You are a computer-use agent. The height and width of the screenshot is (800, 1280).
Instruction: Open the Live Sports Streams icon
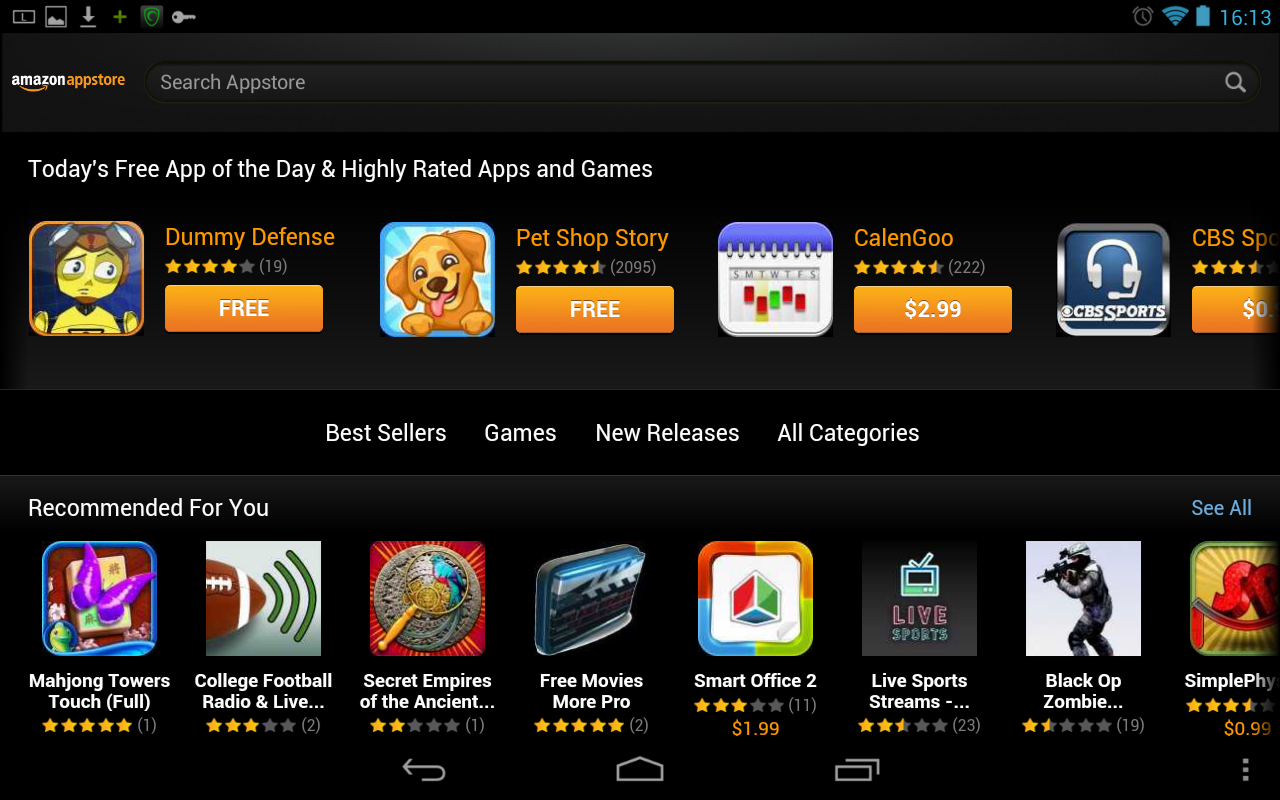pos(919,599)
